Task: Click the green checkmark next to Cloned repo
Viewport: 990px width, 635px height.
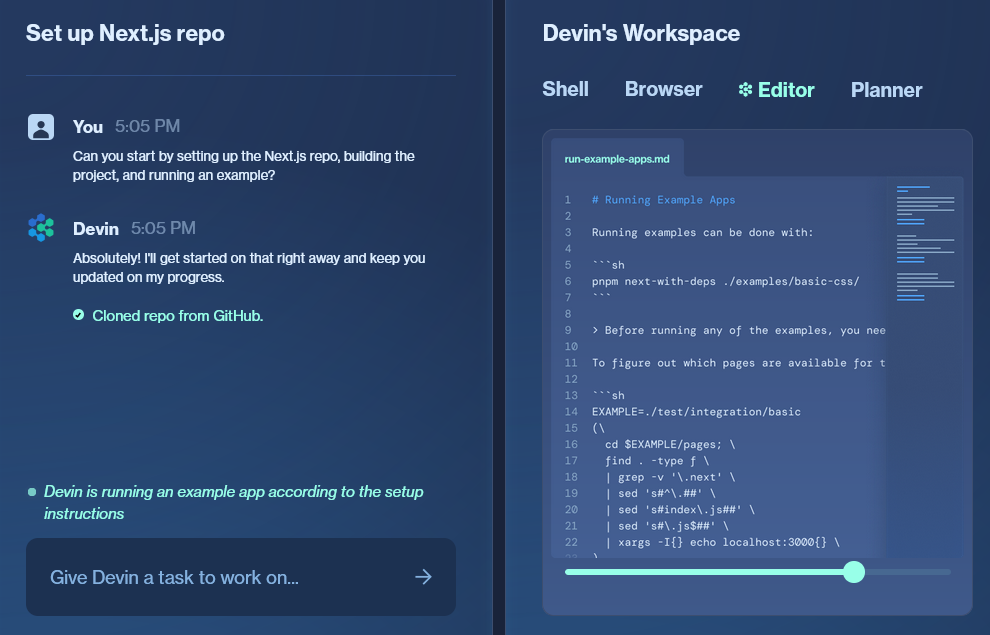Action: click(78, 315)
